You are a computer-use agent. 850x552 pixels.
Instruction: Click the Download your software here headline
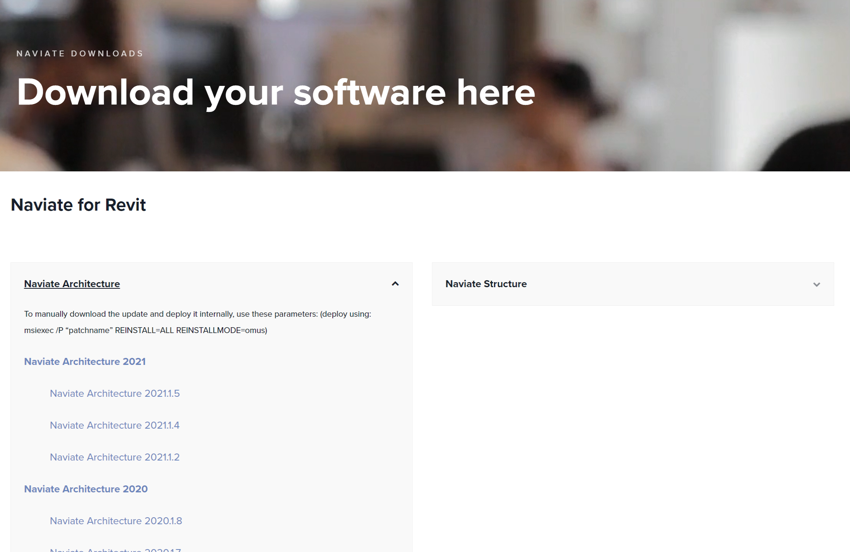pyautogui.click(x=276, y=92)
